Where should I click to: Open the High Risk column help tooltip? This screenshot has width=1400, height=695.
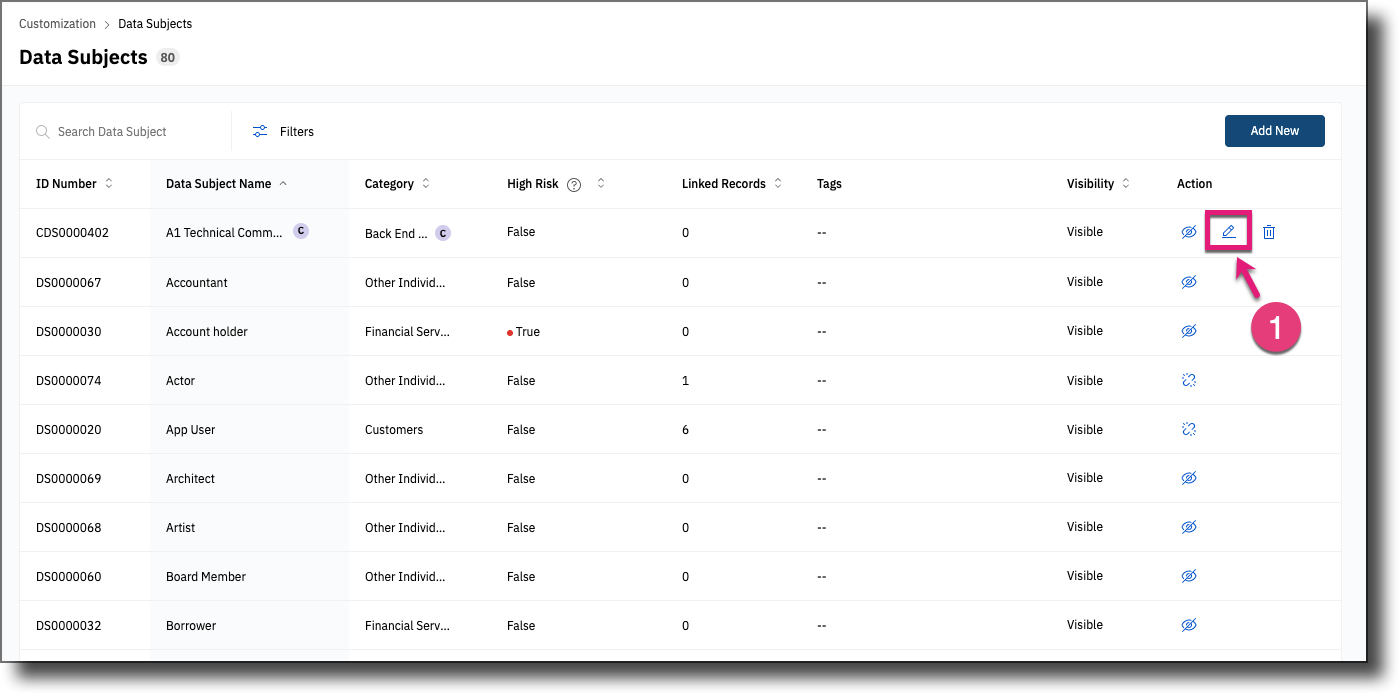[x=573, y=184]
